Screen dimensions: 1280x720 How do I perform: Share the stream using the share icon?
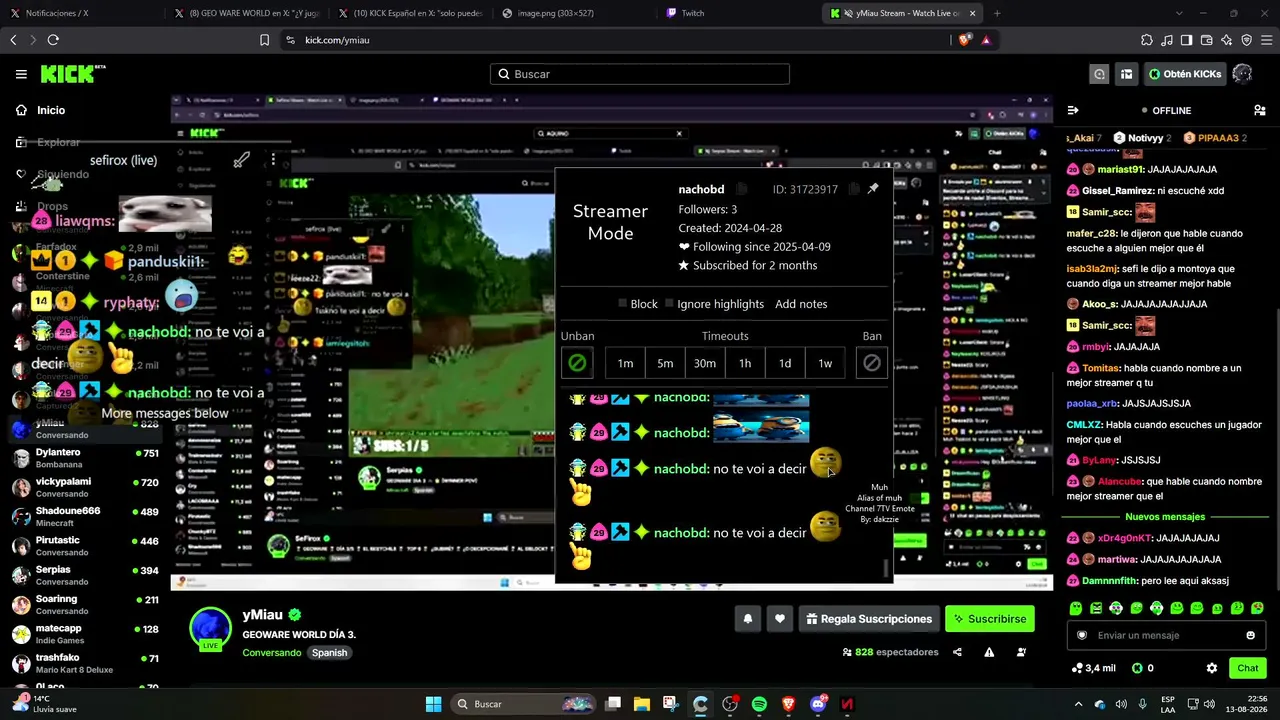coord(957,652)
